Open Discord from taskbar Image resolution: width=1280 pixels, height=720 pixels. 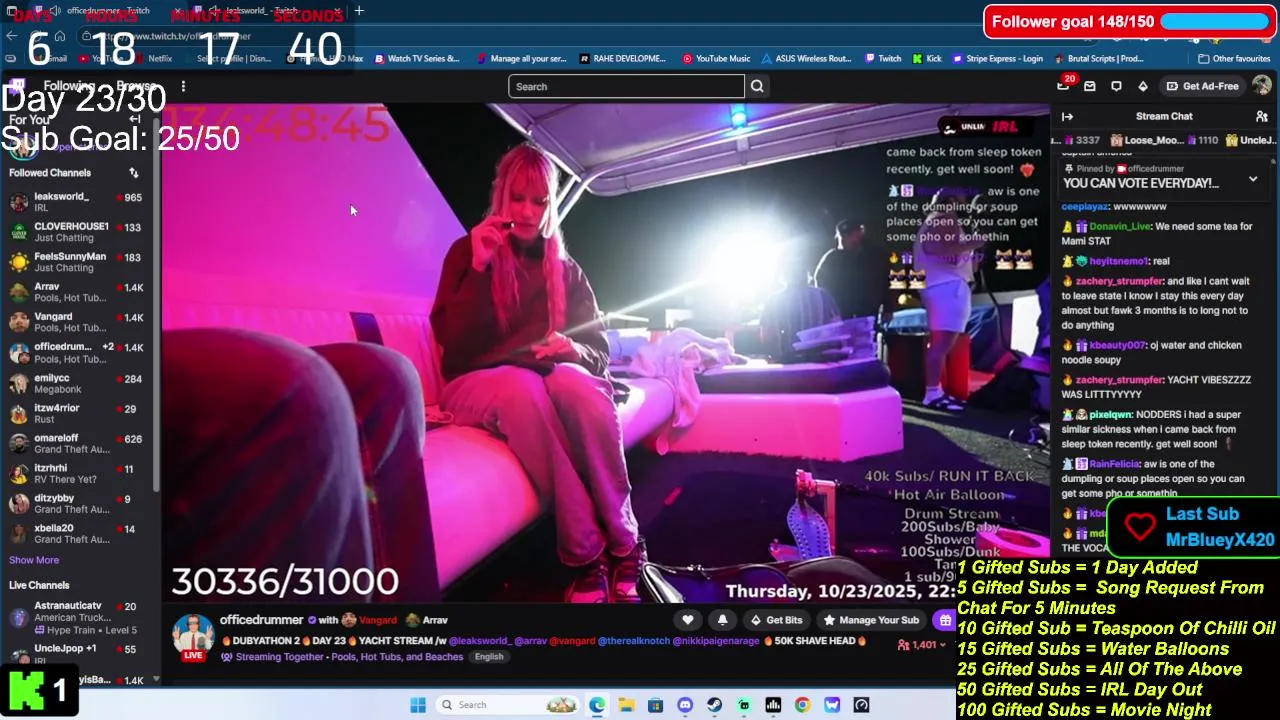(685, 705)
